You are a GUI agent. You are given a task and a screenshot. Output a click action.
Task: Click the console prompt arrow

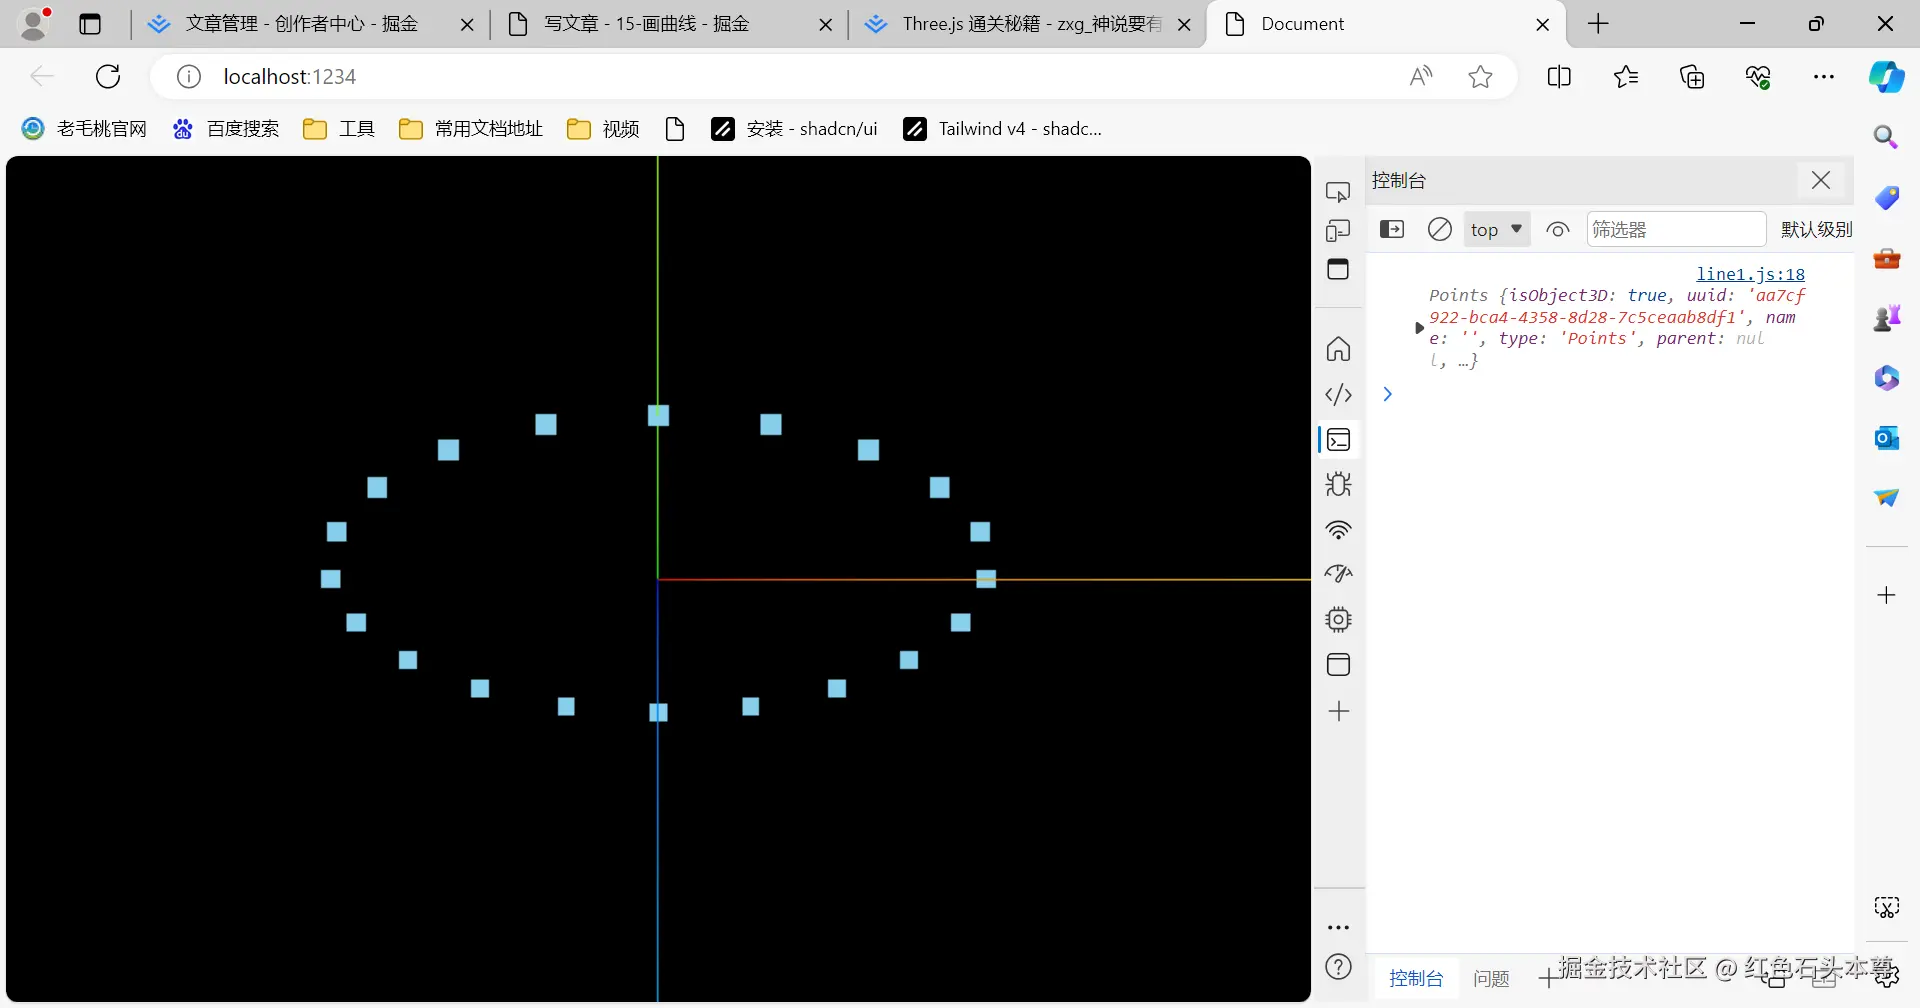pyautogui.click(x=1388, y=394)
